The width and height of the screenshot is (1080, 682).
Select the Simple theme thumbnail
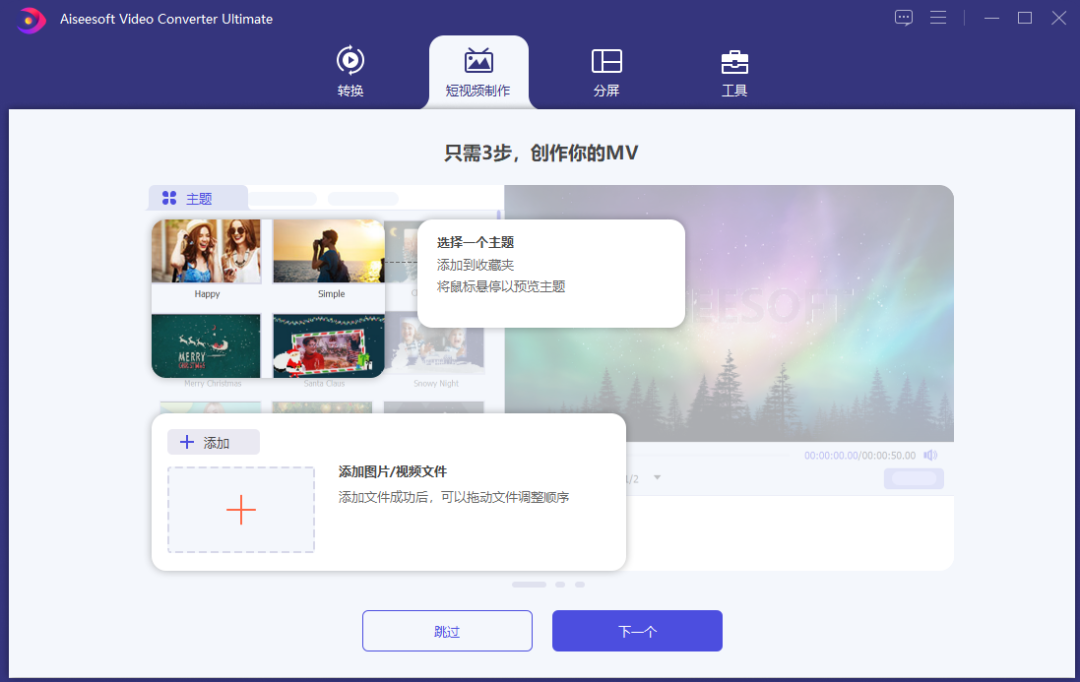329,251
